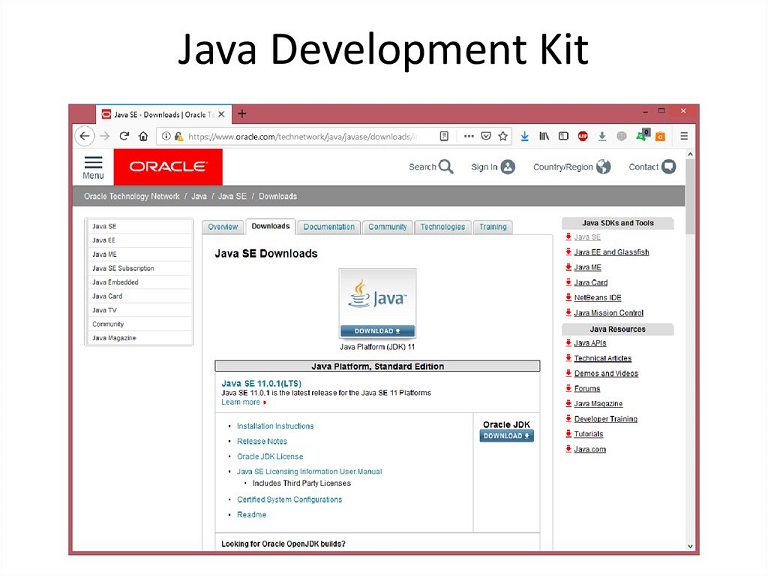Viewport: 768px width, 576px height.
Task: Click the ORACLE logo
Action: pyautogui.click(x=168, y=167)
